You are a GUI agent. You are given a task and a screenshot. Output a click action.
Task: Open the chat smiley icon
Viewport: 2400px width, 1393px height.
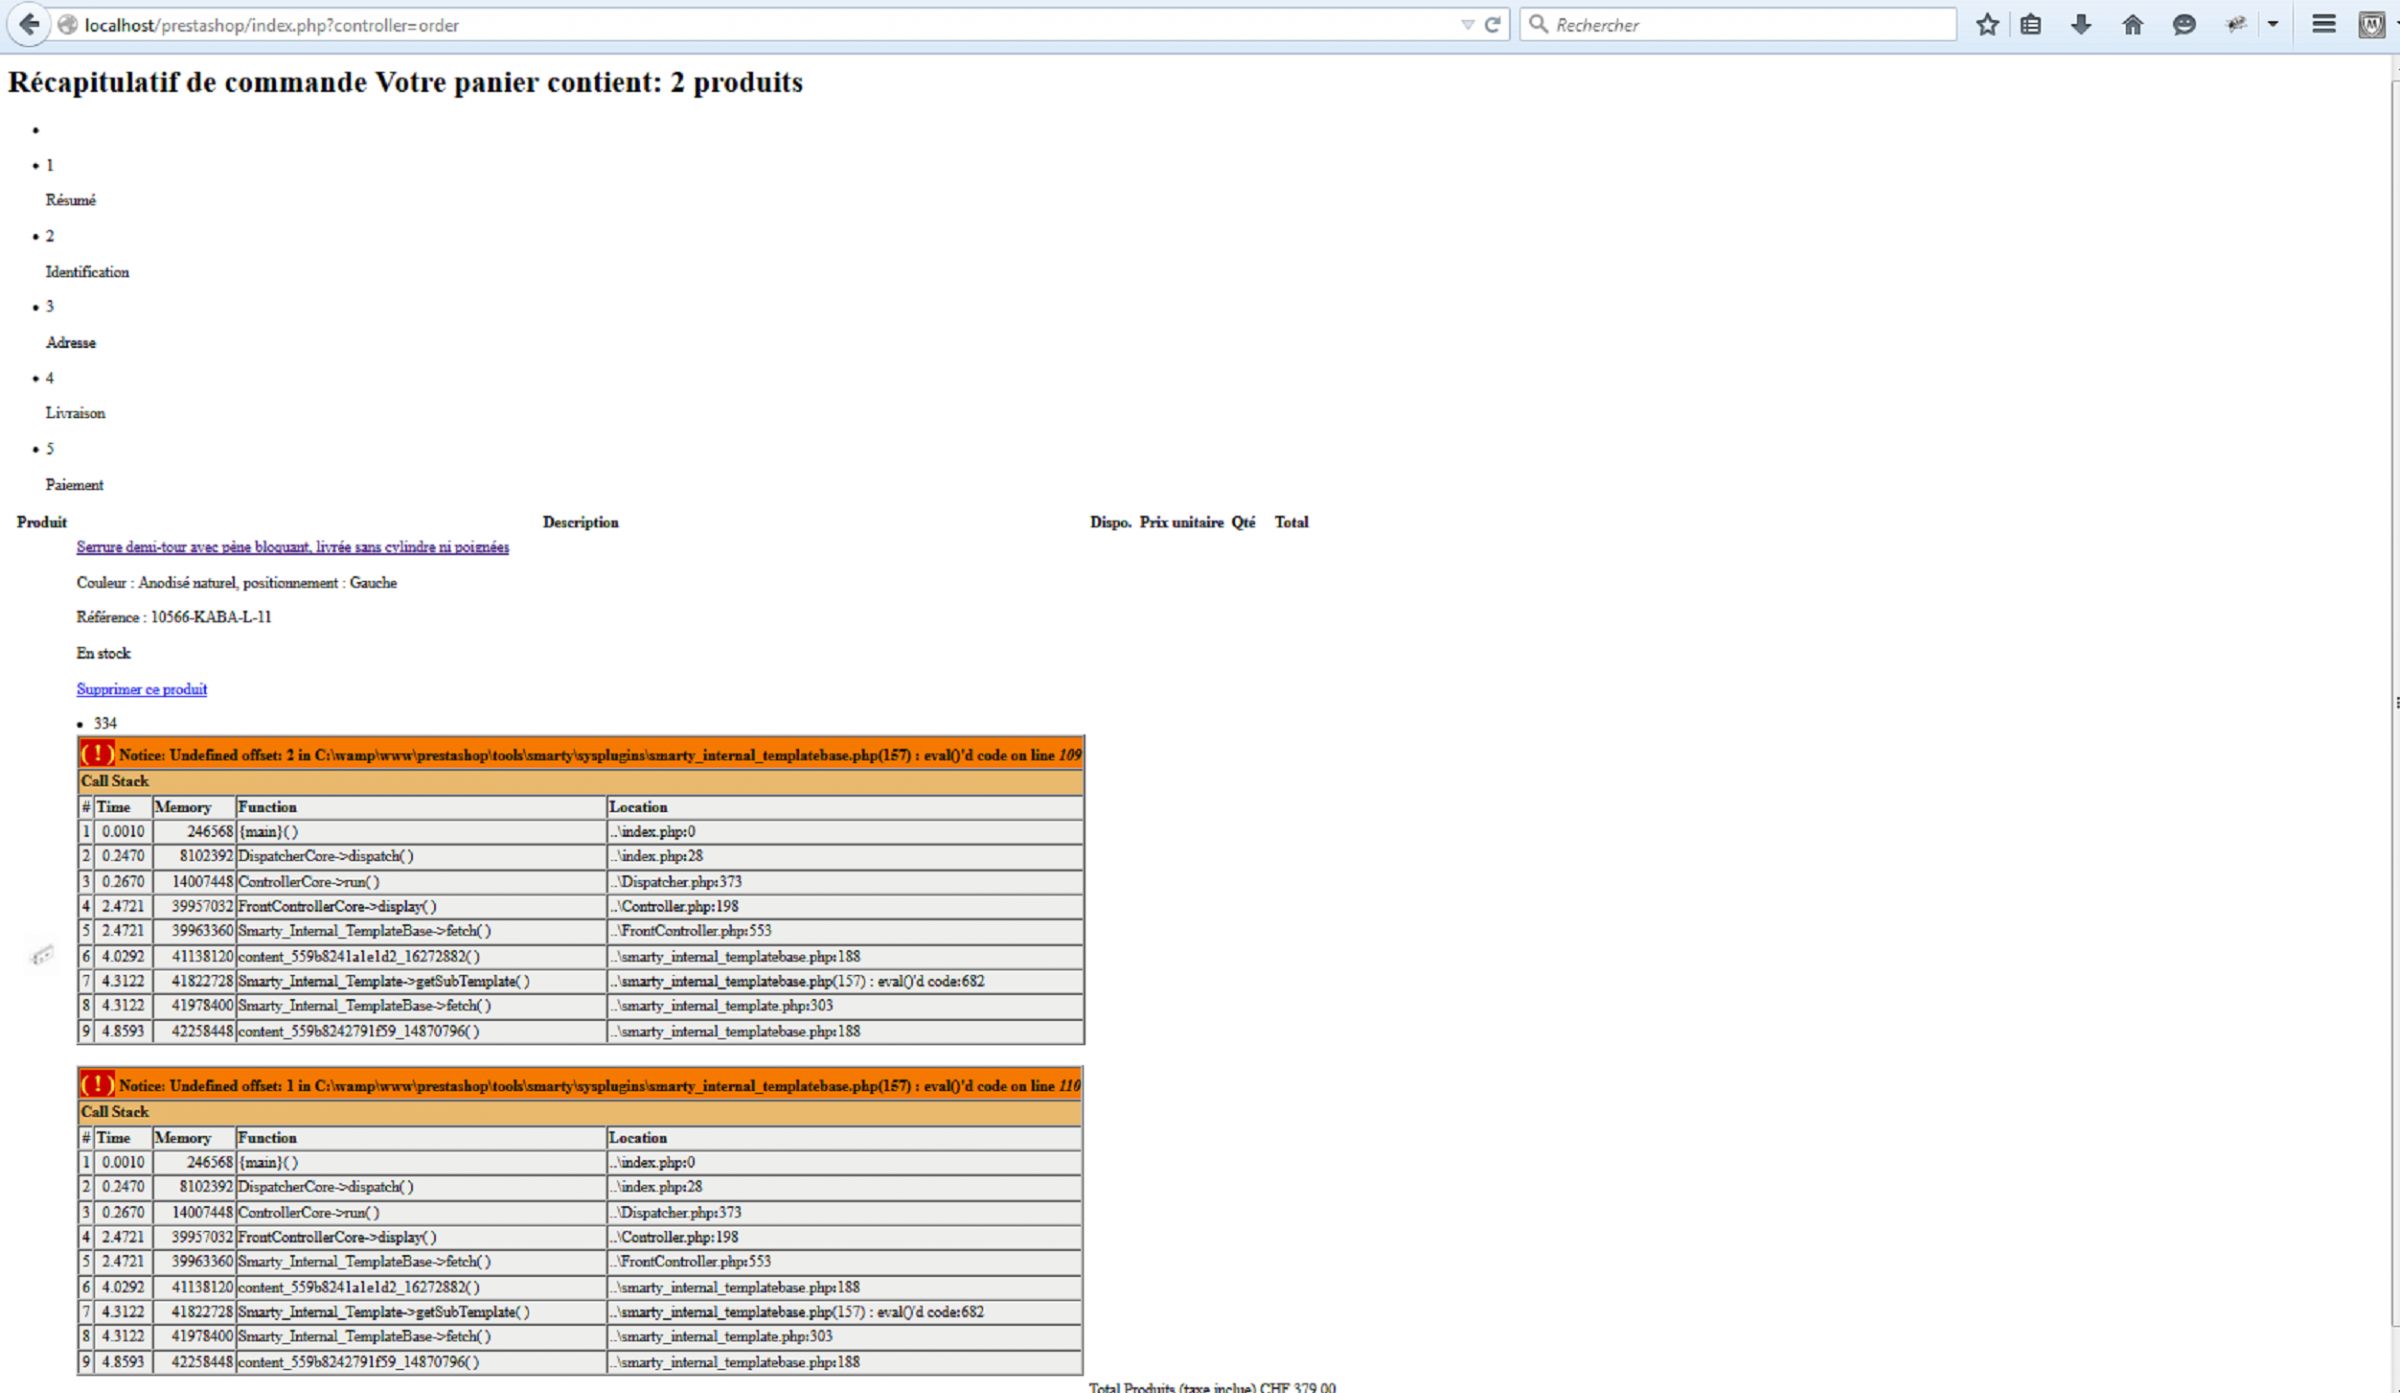(2184, 25)
